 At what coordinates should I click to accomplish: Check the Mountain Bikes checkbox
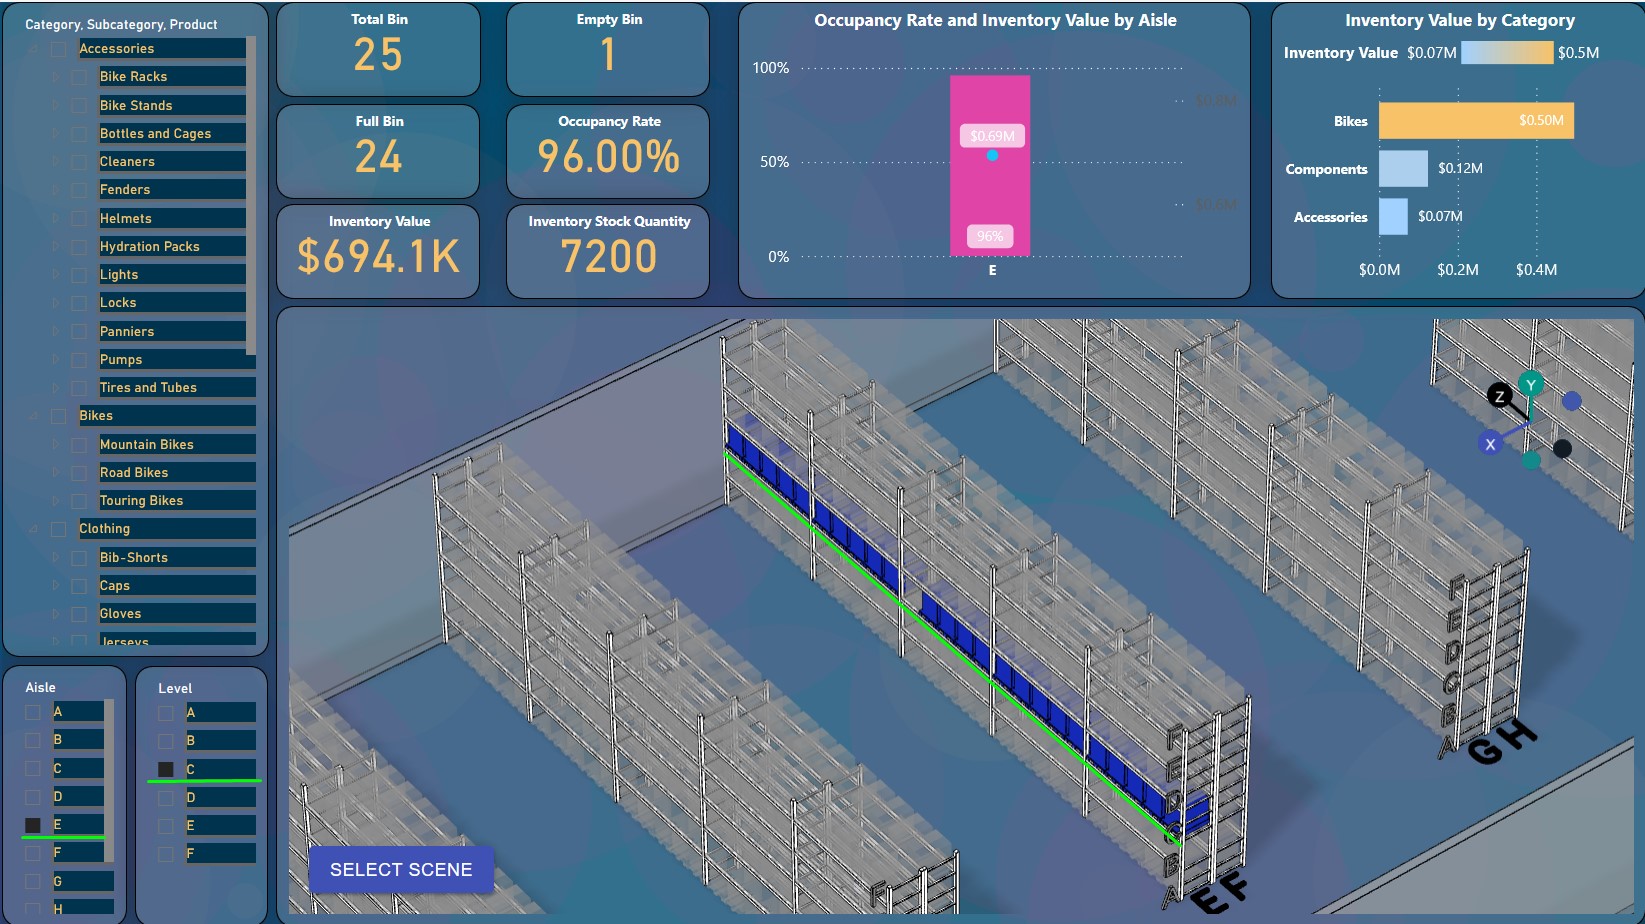tap(78, 443)
